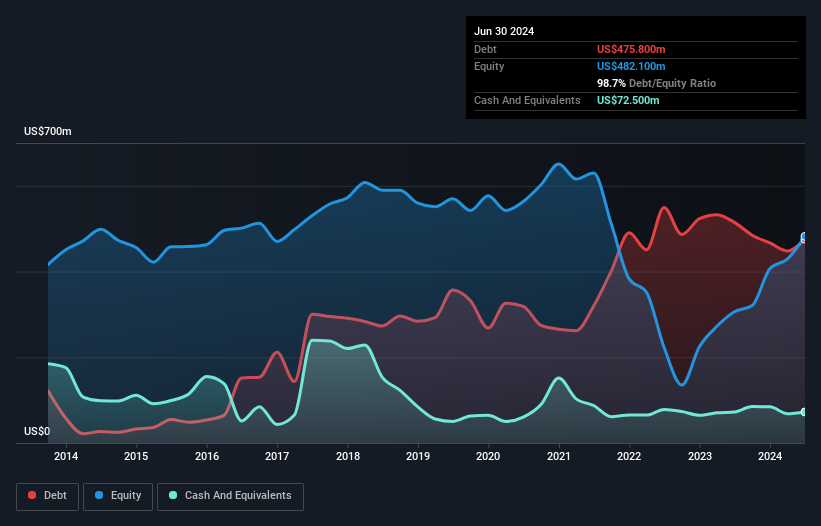Click the 2018 x-axis label
The image size is (821, 526).
click(348, 456)
